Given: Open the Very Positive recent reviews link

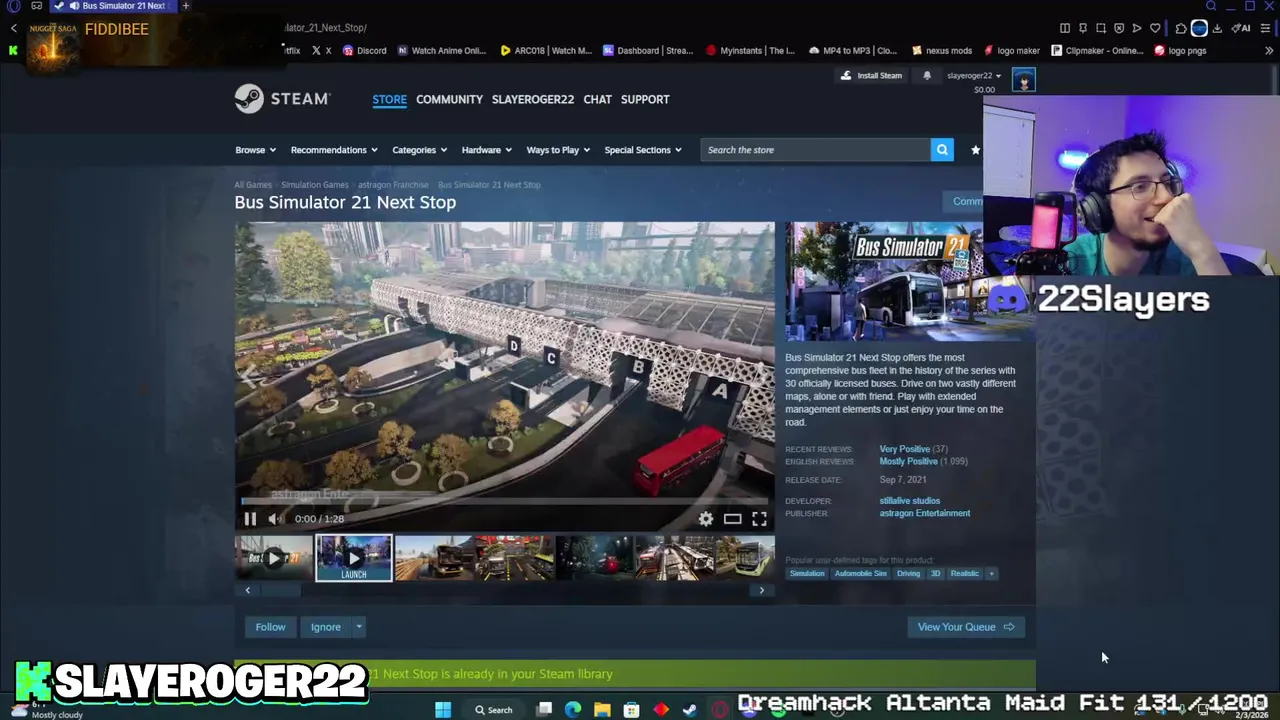Looking at the screenshot, I should tap(905, 449).
